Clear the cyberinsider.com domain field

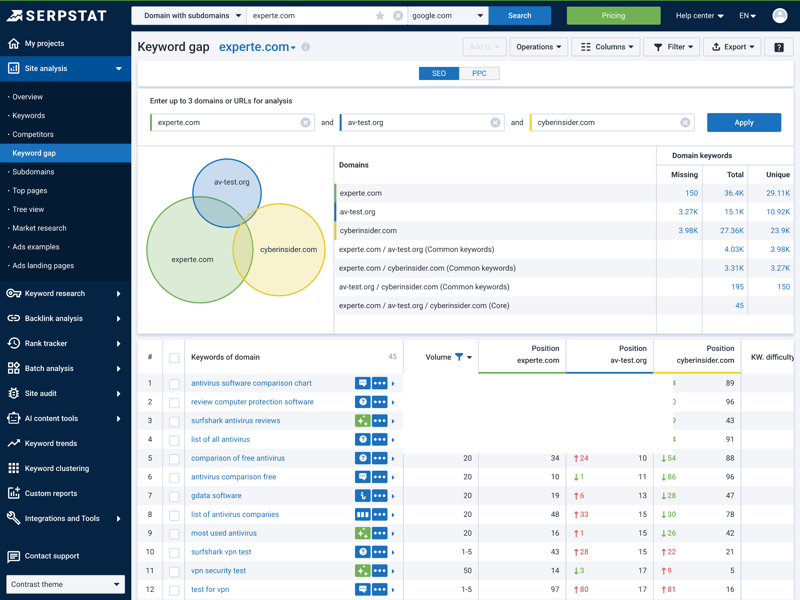click(685, 123)
